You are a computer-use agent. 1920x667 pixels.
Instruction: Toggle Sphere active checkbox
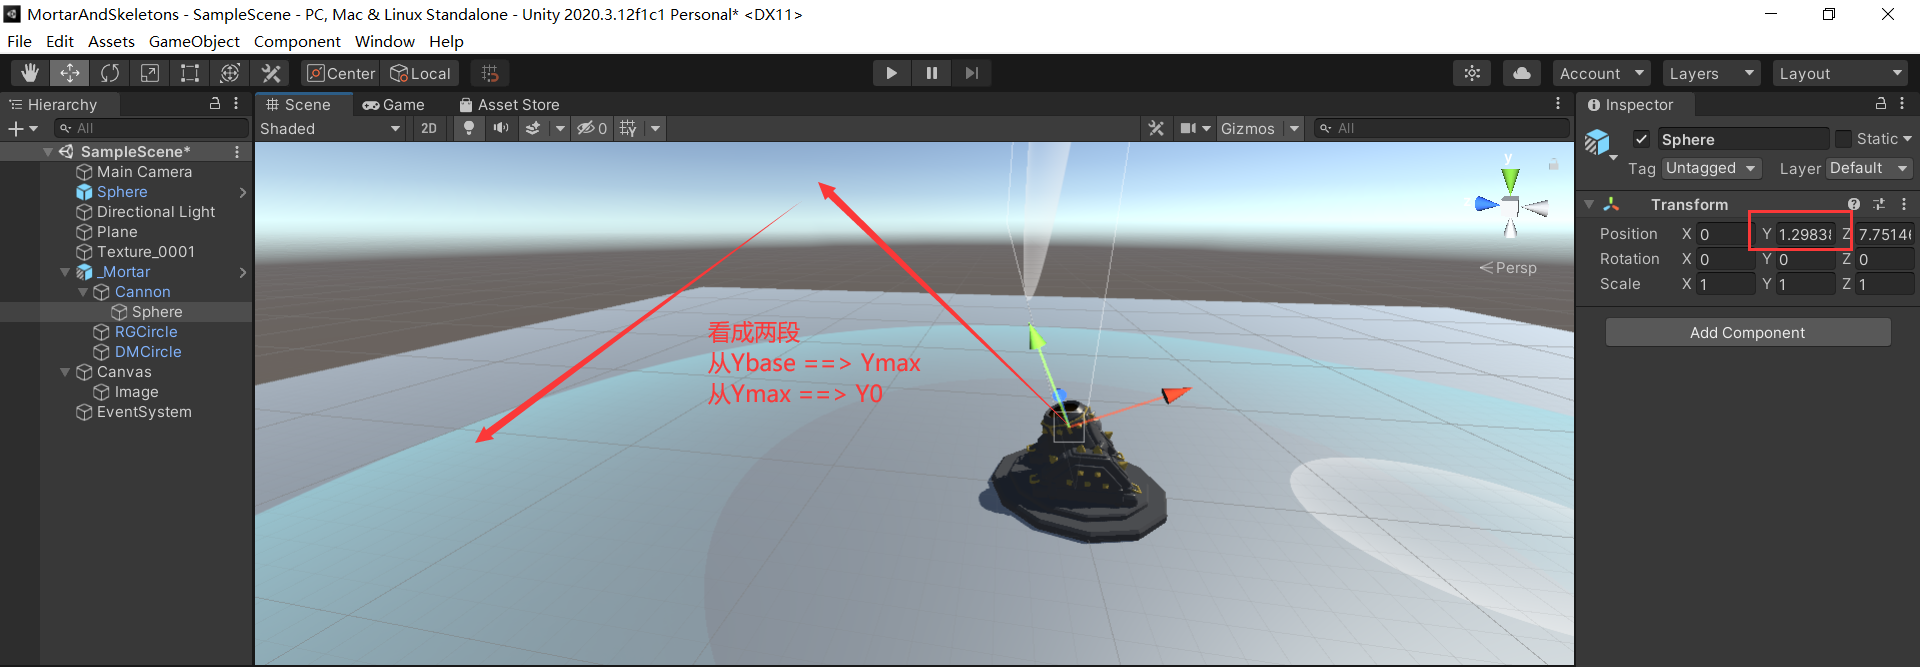coord(1640,139)
